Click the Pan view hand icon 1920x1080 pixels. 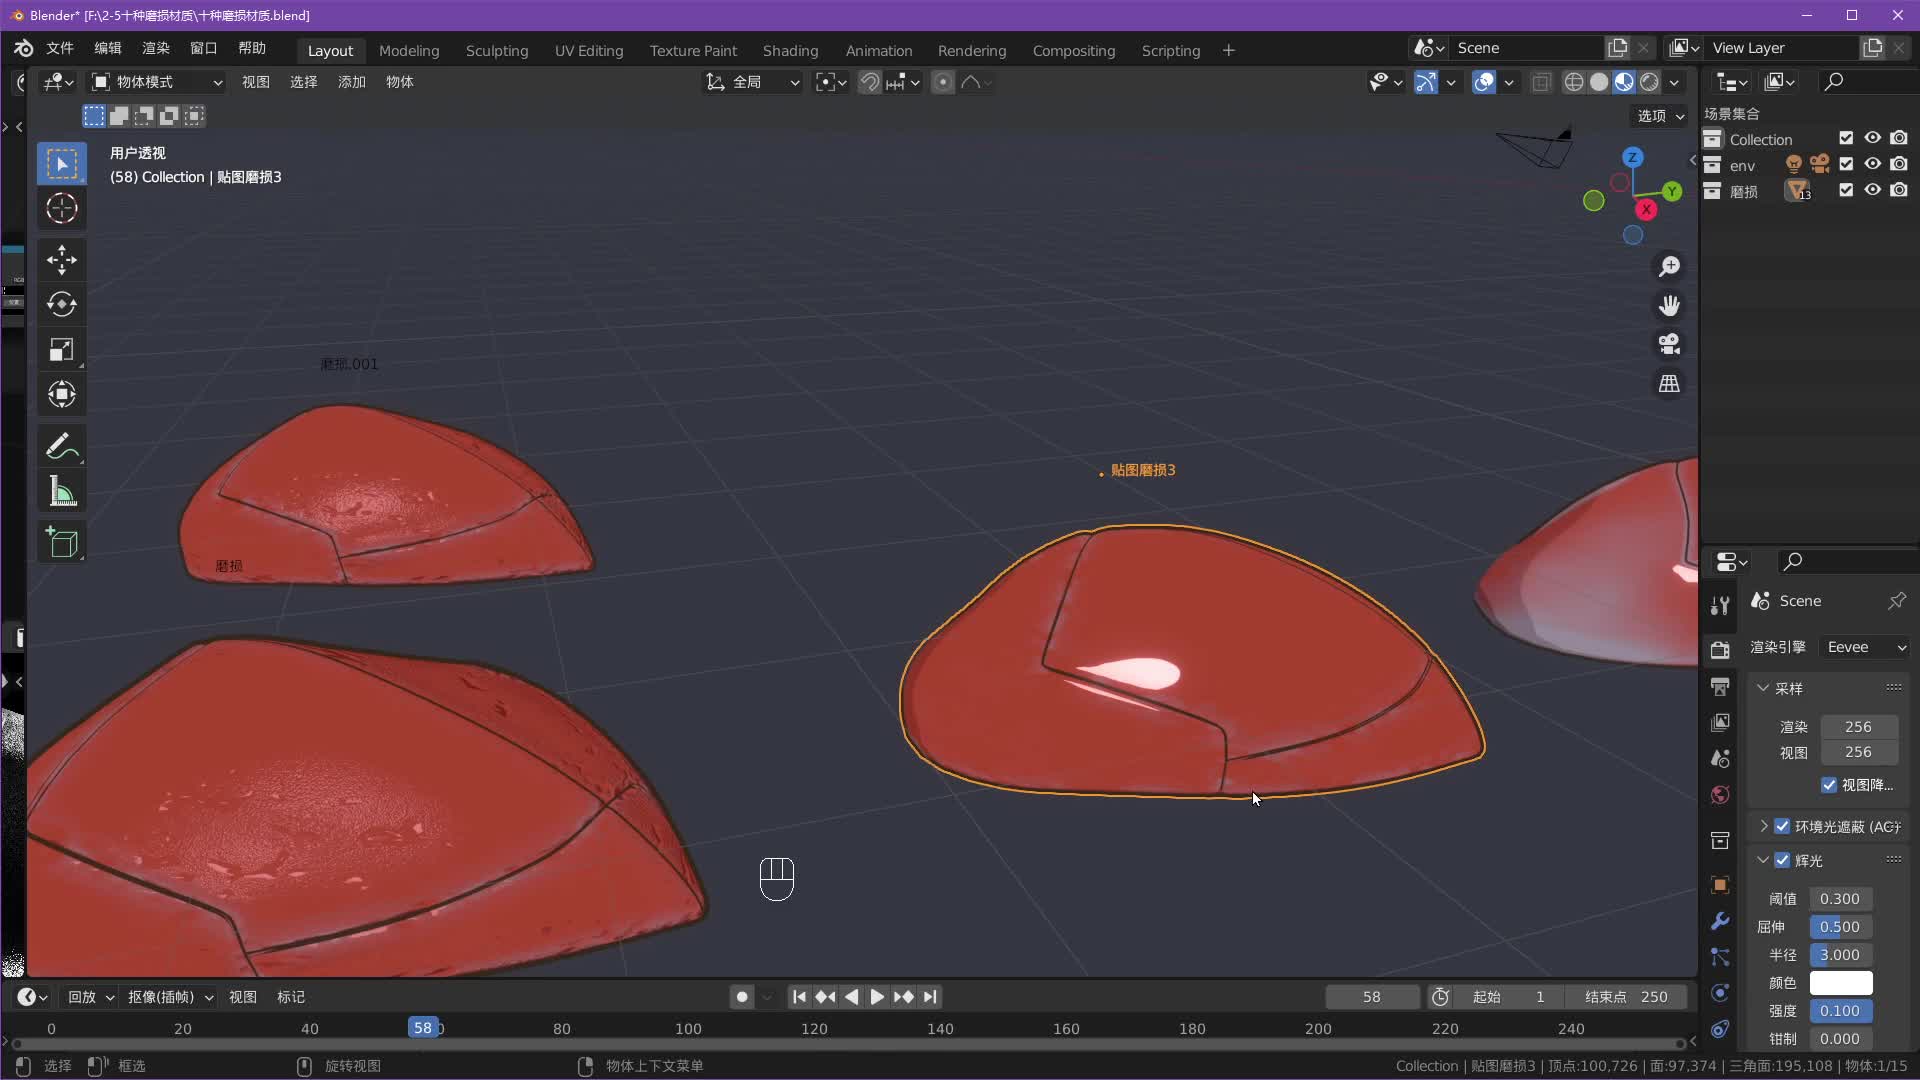tap(1669, 306)
